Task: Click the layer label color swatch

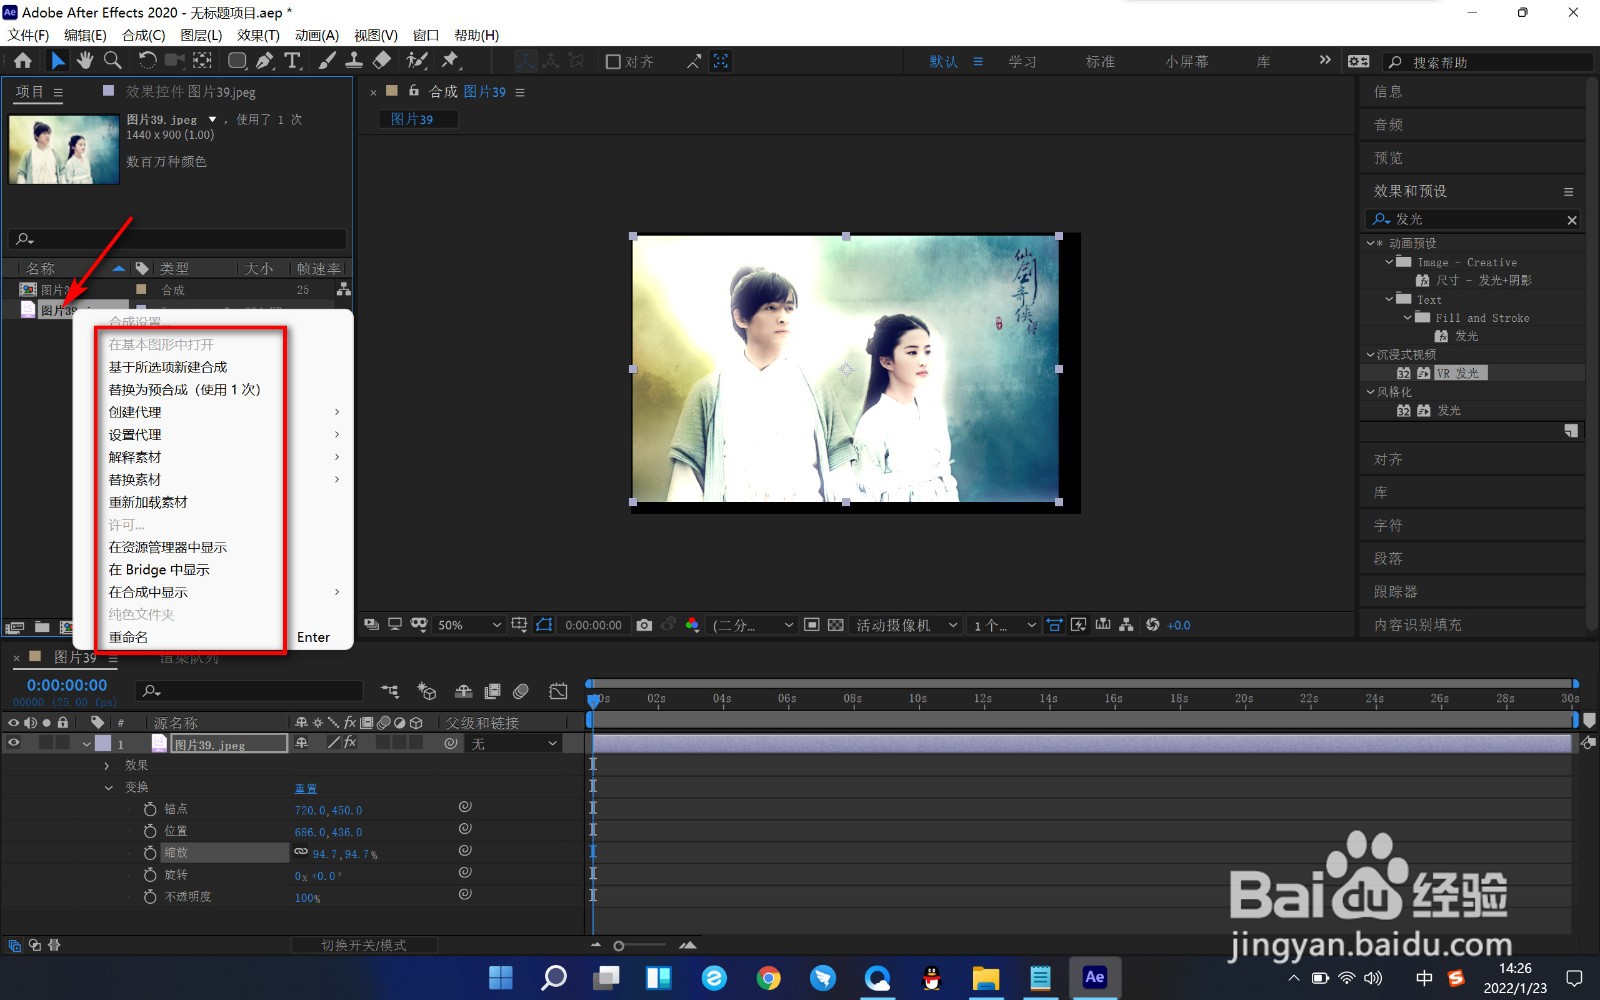Action: pyautogui.click(x=103, y=743)
